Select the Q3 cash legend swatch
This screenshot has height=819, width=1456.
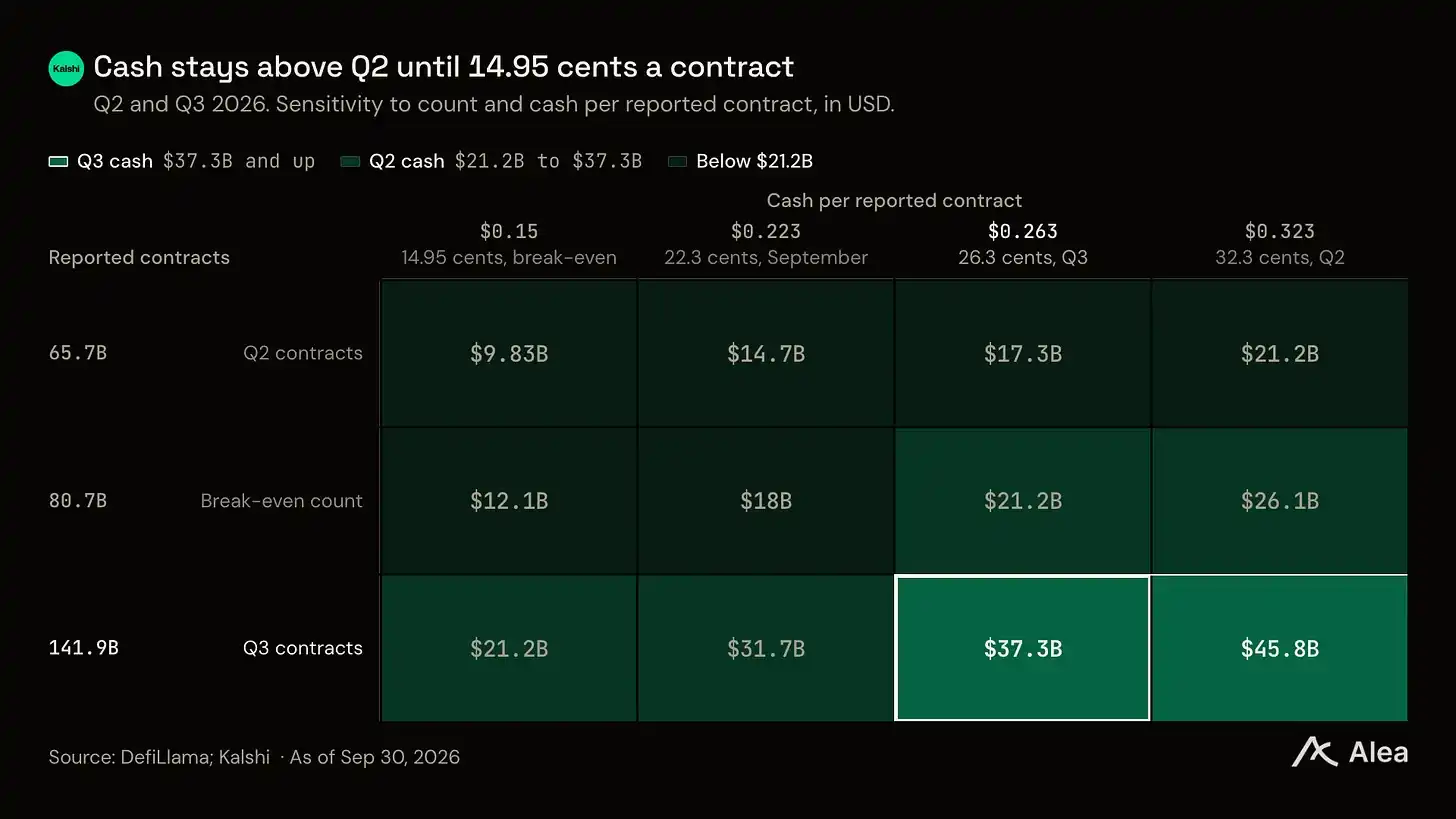58,161
